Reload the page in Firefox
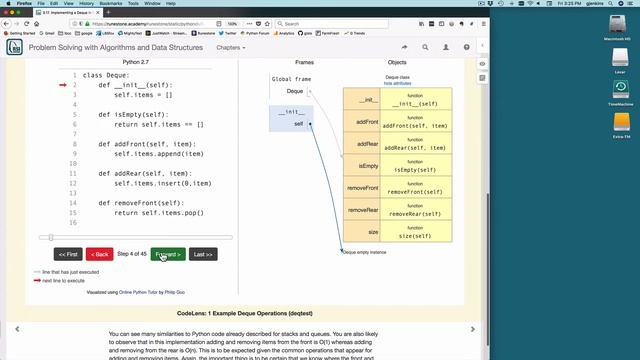Screen dimensions: 640x360 [27, 24]
